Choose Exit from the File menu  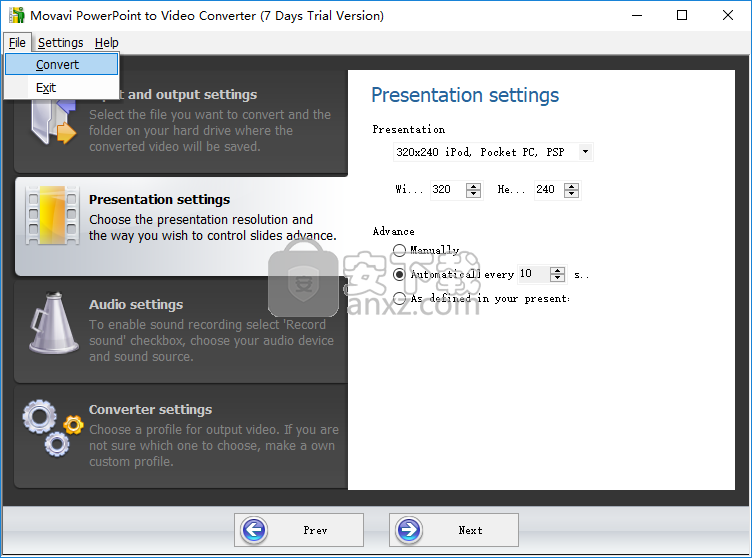pyautogui.click(x=61, y=87)
